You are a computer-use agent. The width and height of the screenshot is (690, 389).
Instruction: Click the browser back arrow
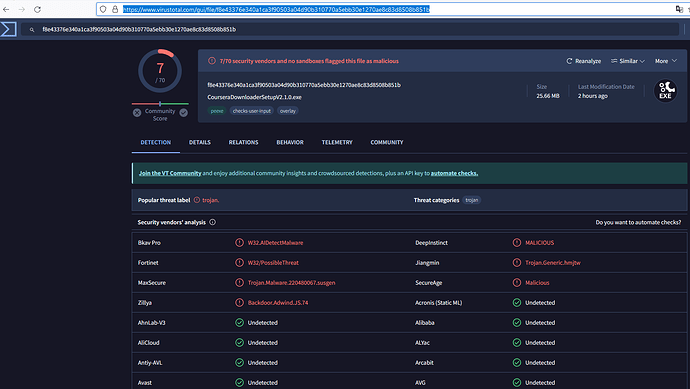pos(6,9)
